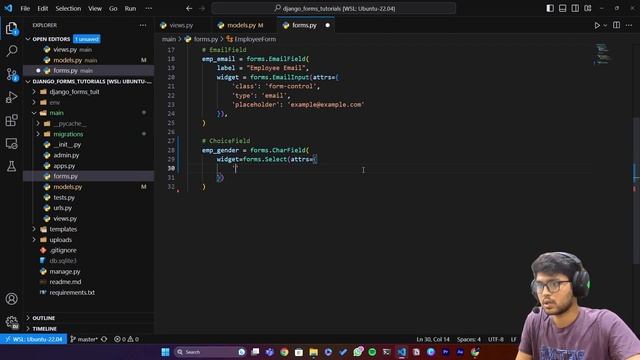This screenshot has height=360, width=640.
Task: Open the Accounts menu icon
Action: pos(11,299)
